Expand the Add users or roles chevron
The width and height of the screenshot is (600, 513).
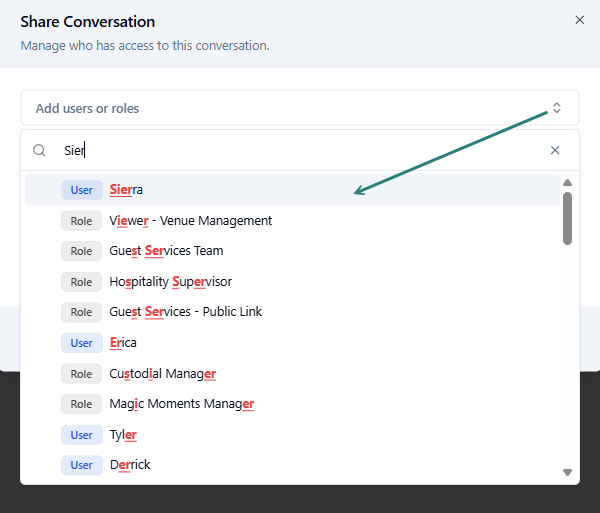tap(557, 108)
